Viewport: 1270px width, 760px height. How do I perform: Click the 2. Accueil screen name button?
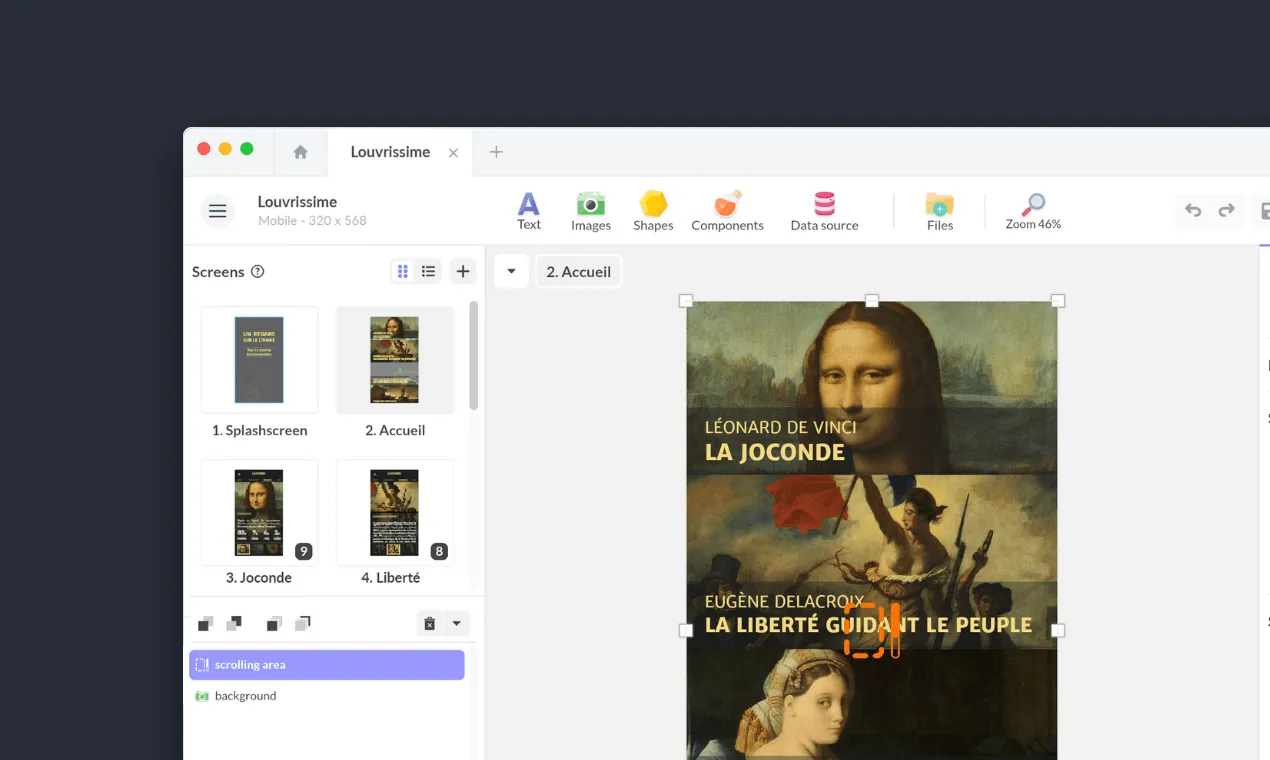pyautogui.click(x=578, y=272)
